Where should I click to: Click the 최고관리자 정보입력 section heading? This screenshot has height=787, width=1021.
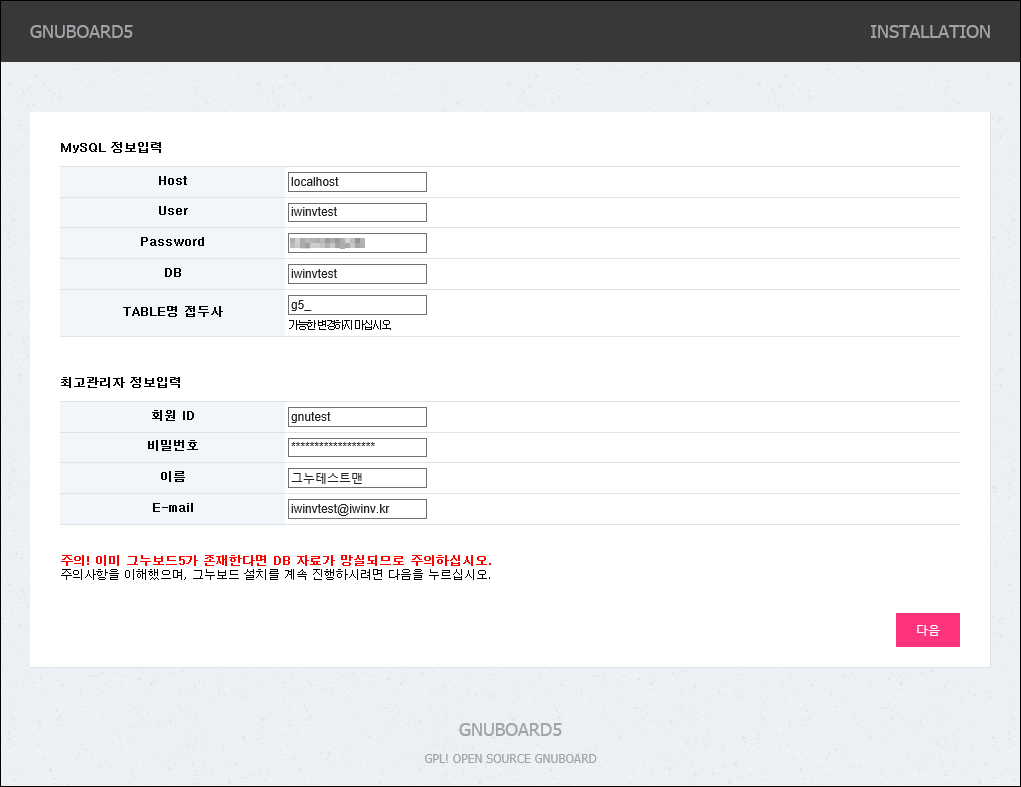(x=120, y=382)
